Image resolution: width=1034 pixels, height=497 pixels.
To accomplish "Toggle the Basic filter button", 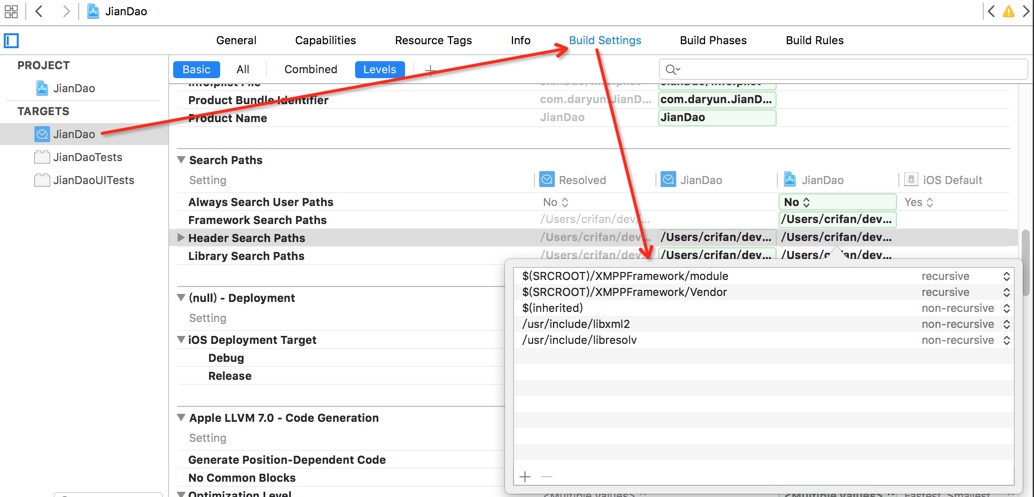I will click(196, 70).
